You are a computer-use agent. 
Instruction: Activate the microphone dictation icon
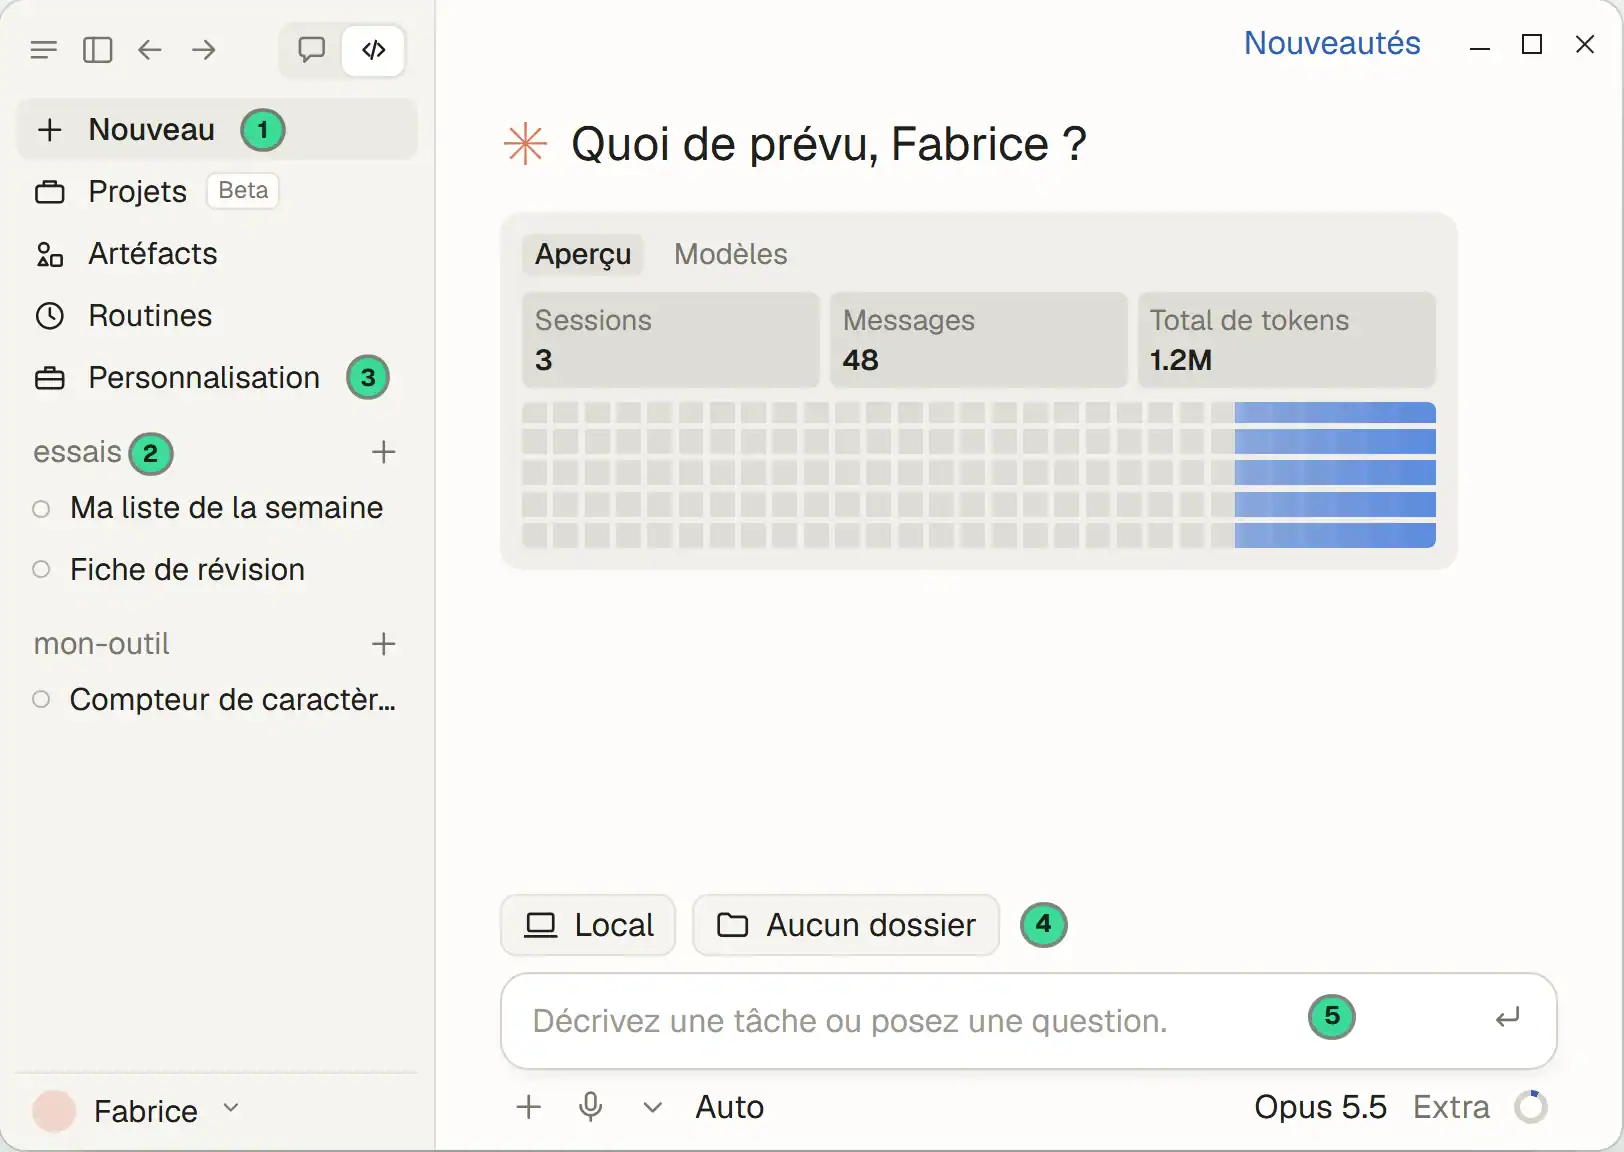(591, 1107)
